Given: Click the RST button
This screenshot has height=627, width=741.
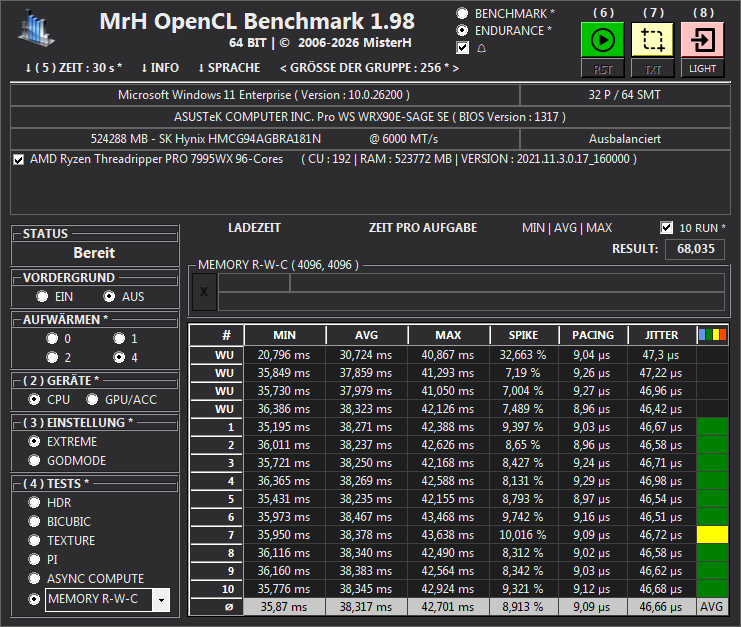Looking at the screenshot, I should click(x=603, y=69).
